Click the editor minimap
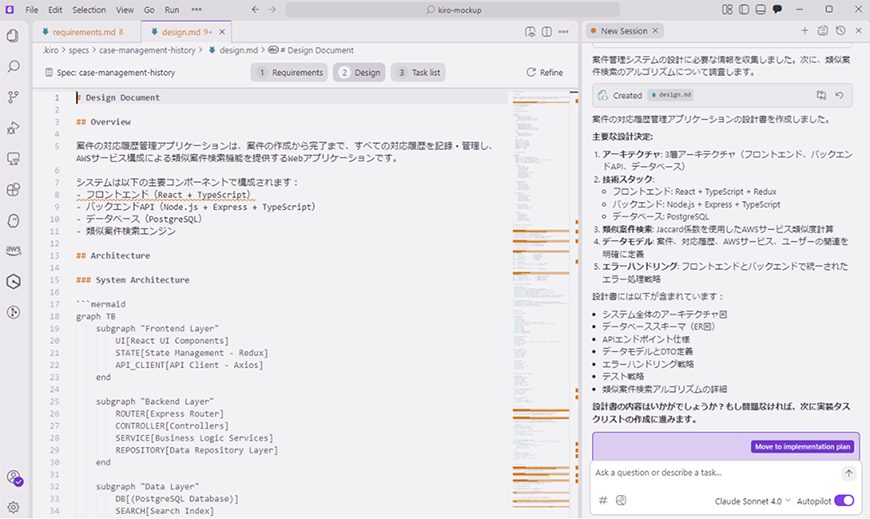 pyautogui.click(x=540, y=300)
